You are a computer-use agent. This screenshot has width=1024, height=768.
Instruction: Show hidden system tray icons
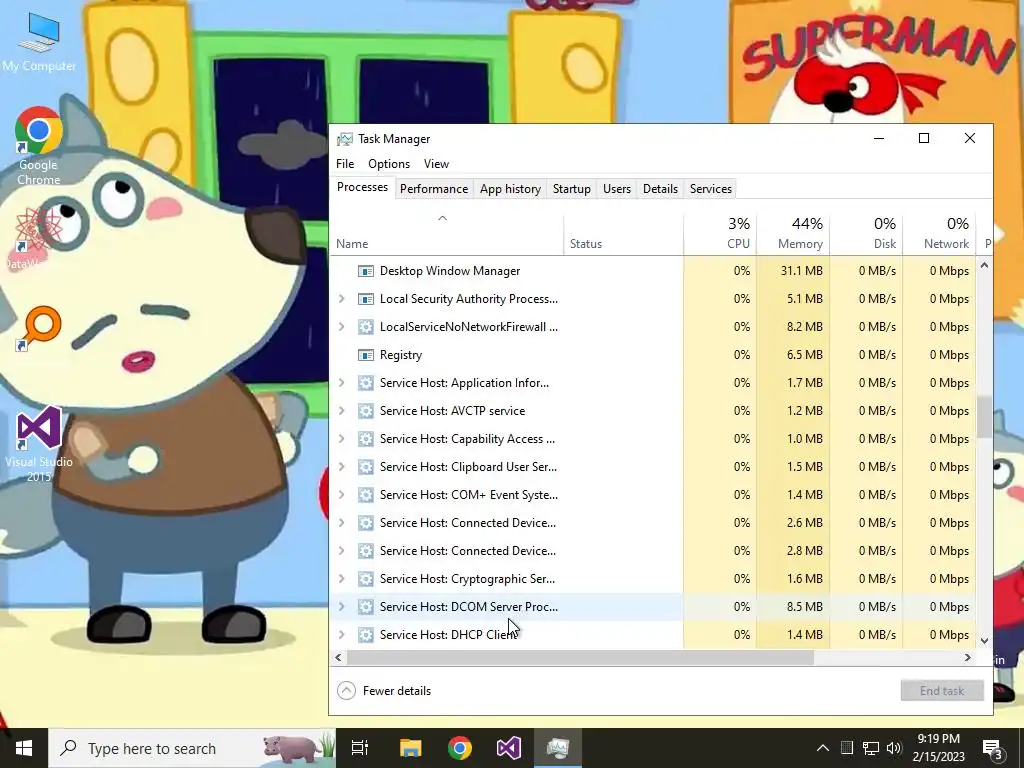tap(823, 748)
